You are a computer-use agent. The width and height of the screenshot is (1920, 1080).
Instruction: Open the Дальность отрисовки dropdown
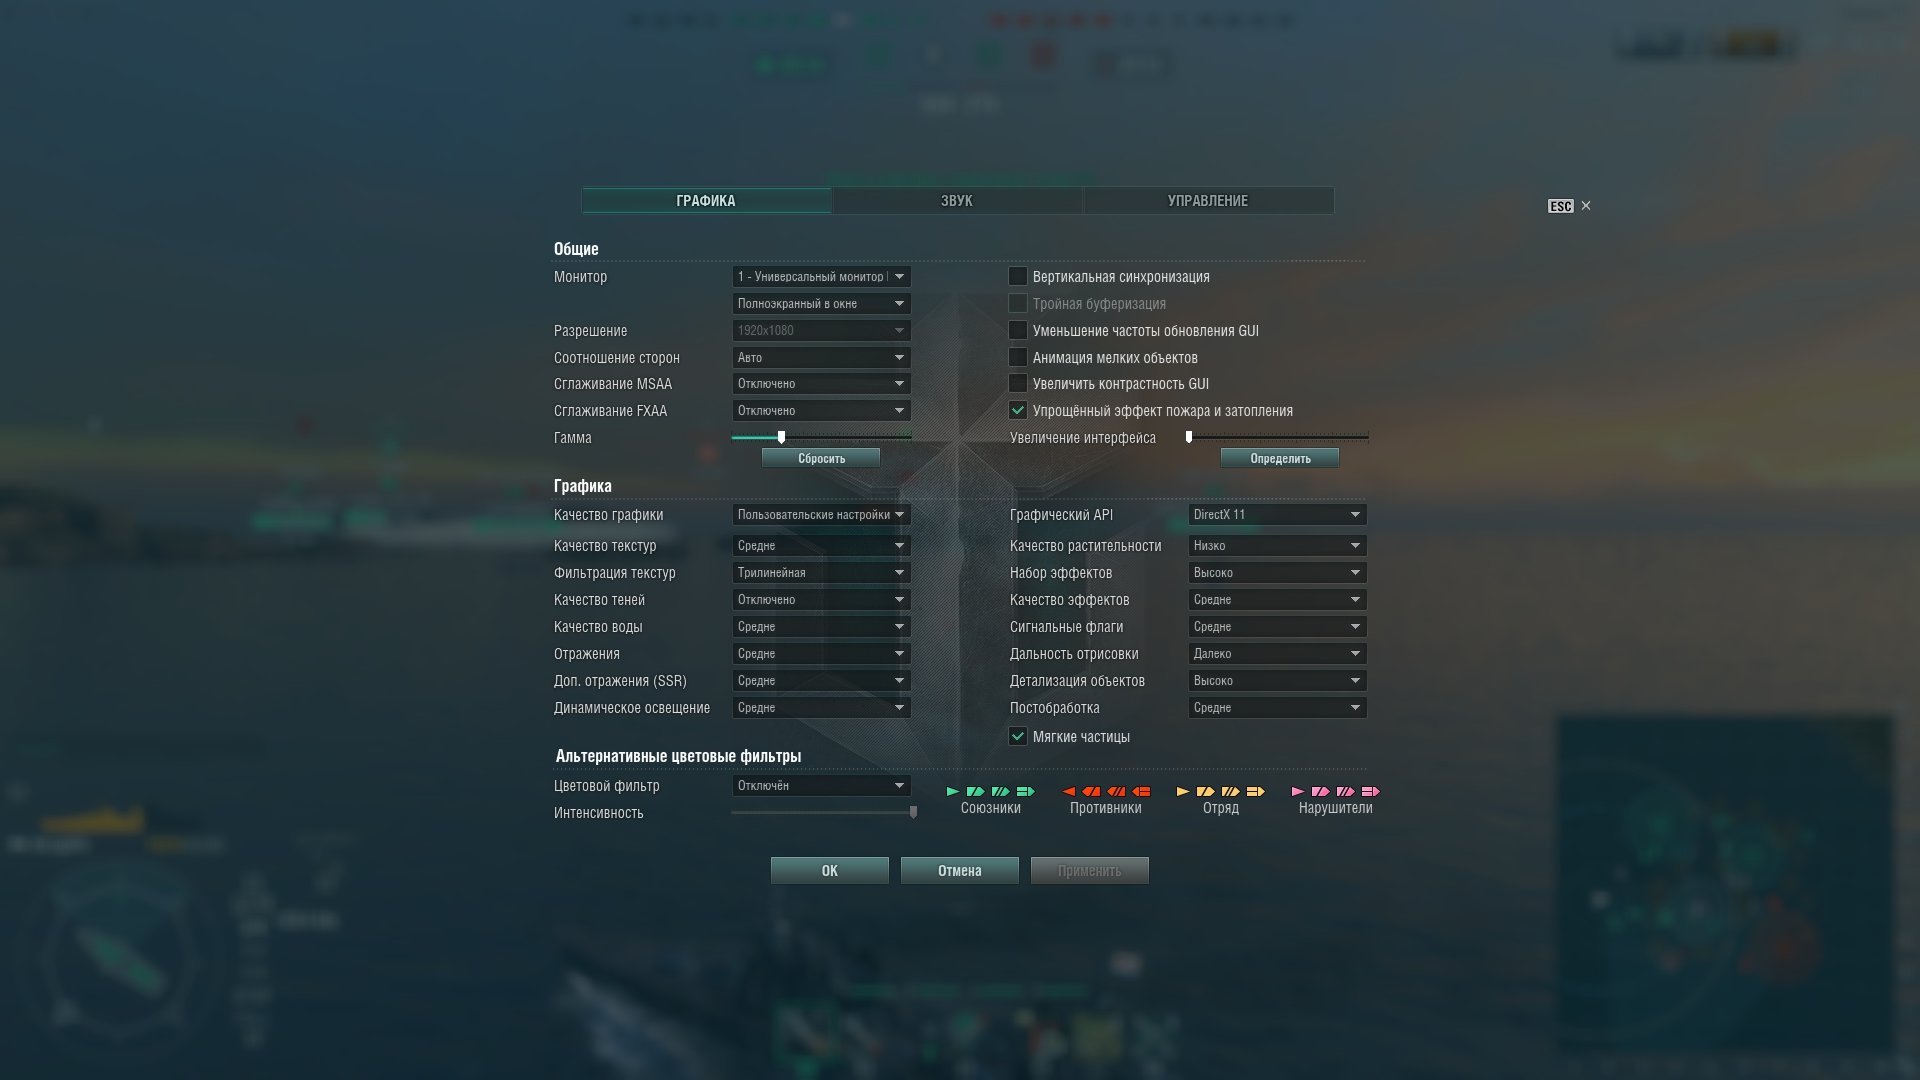pos(1277,653)
